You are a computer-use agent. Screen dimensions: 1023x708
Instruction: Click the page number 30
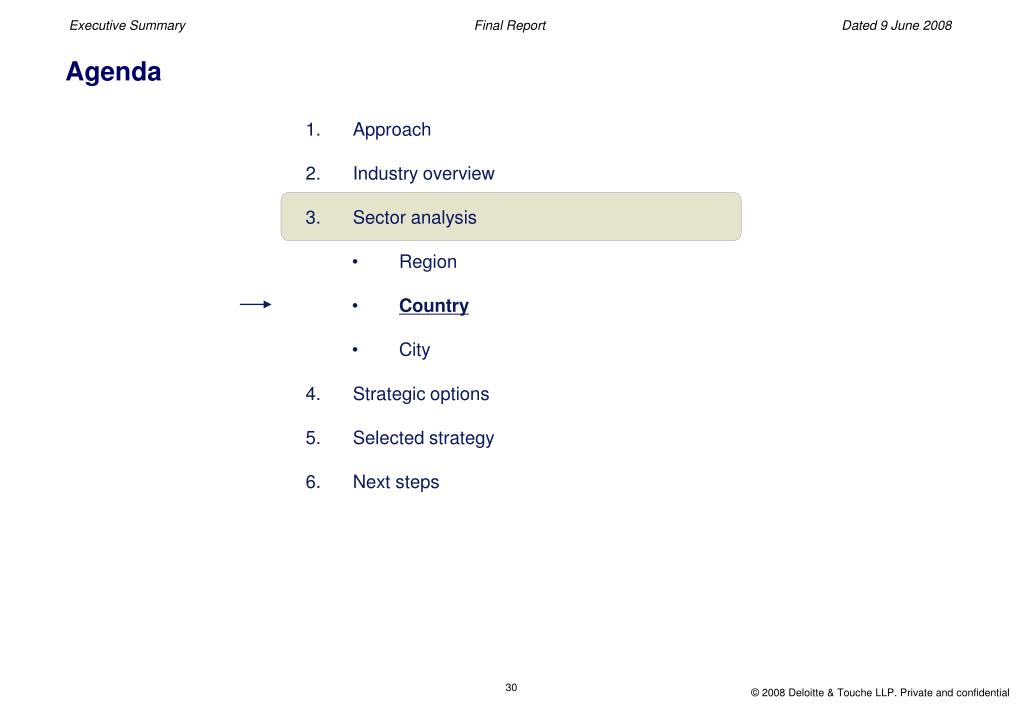[511, 687]
